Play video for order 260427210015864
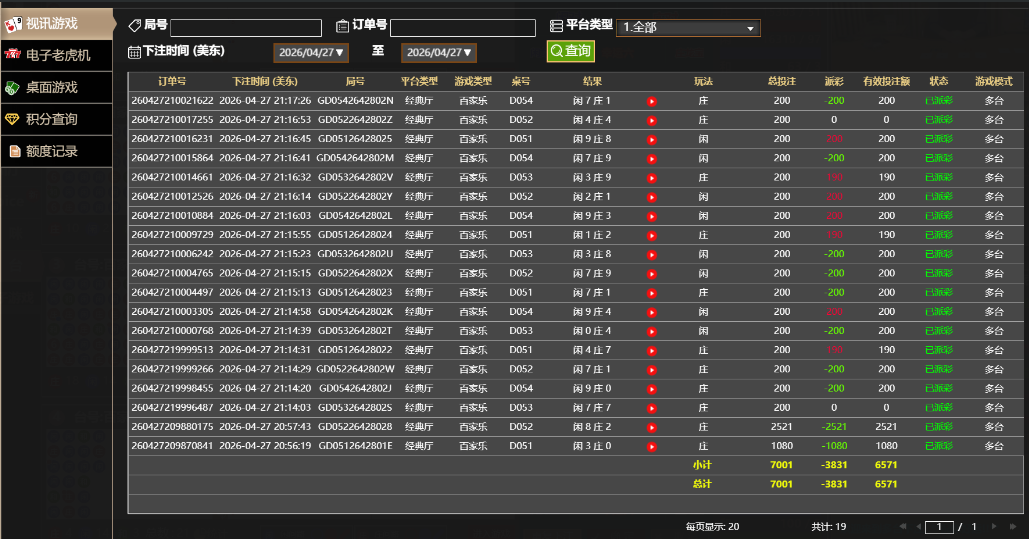The height and width of the screenshot is (539, 1029). [x=652, y=159]
